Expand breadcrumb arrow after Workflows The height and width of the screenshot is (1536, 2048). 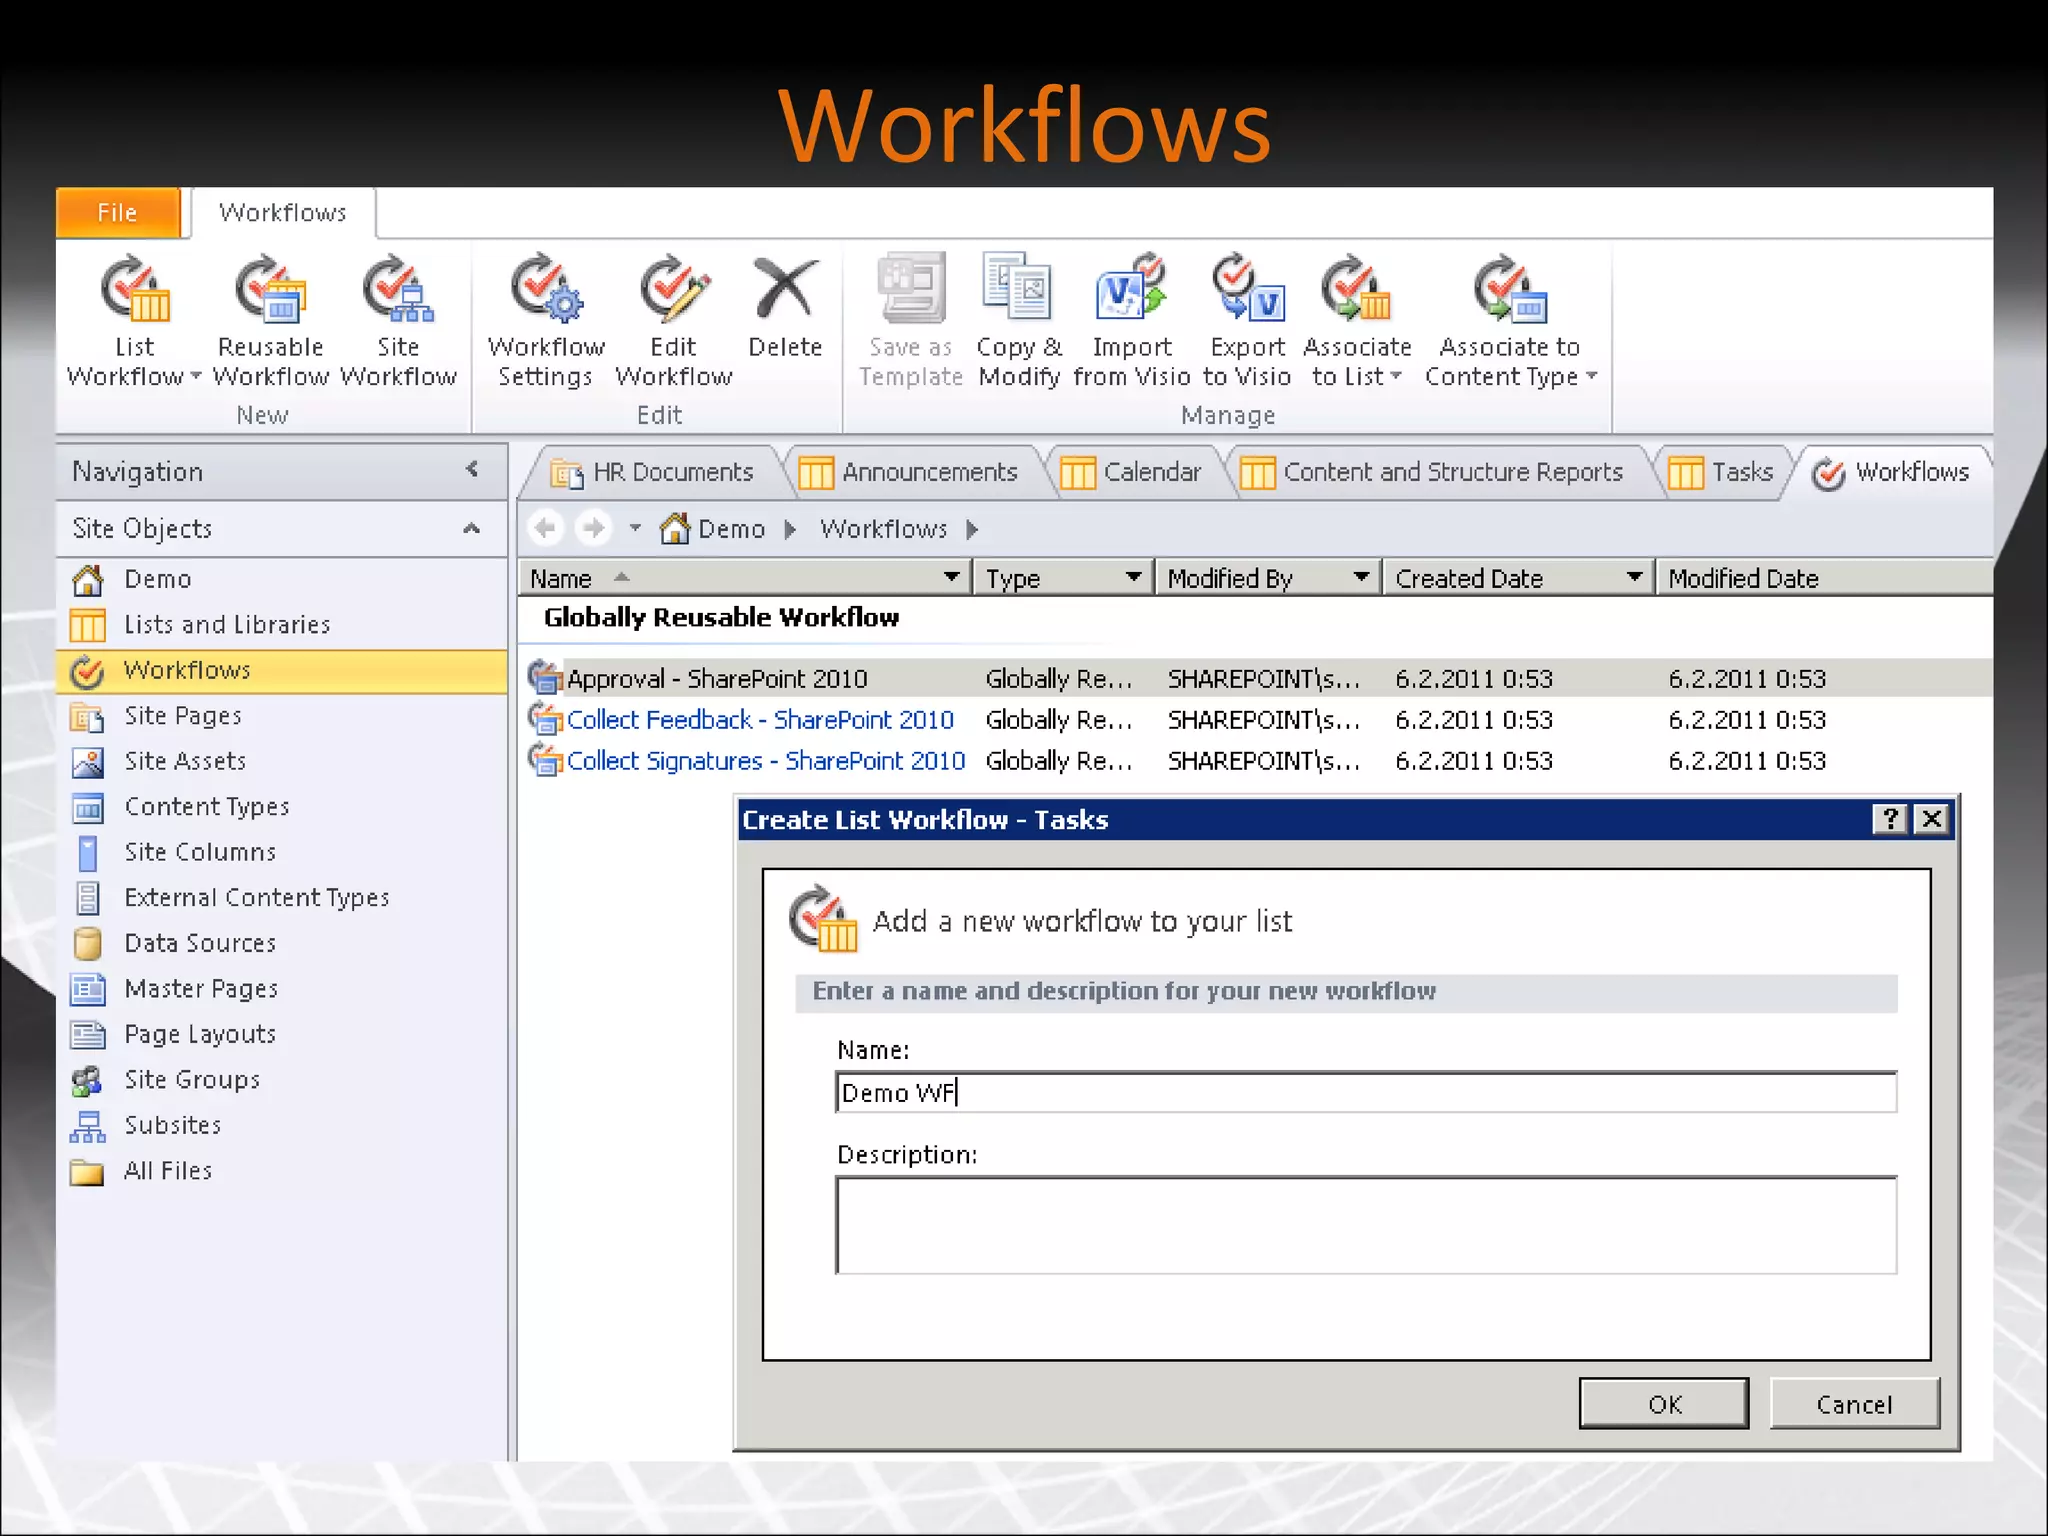pos(971,528)
